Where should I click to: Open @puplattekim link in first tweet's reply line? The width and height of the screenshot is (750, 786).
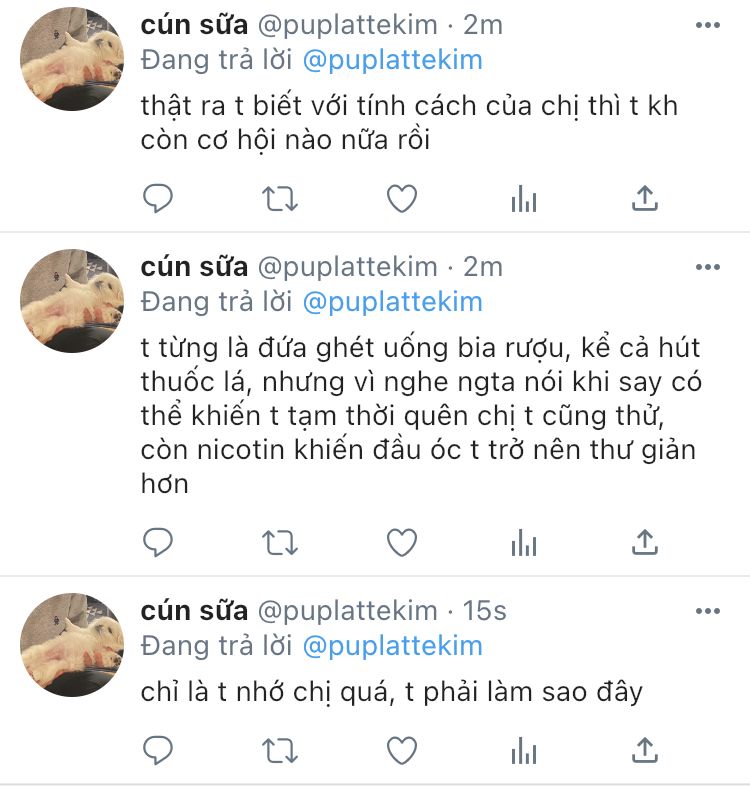(x=393, y=61)
